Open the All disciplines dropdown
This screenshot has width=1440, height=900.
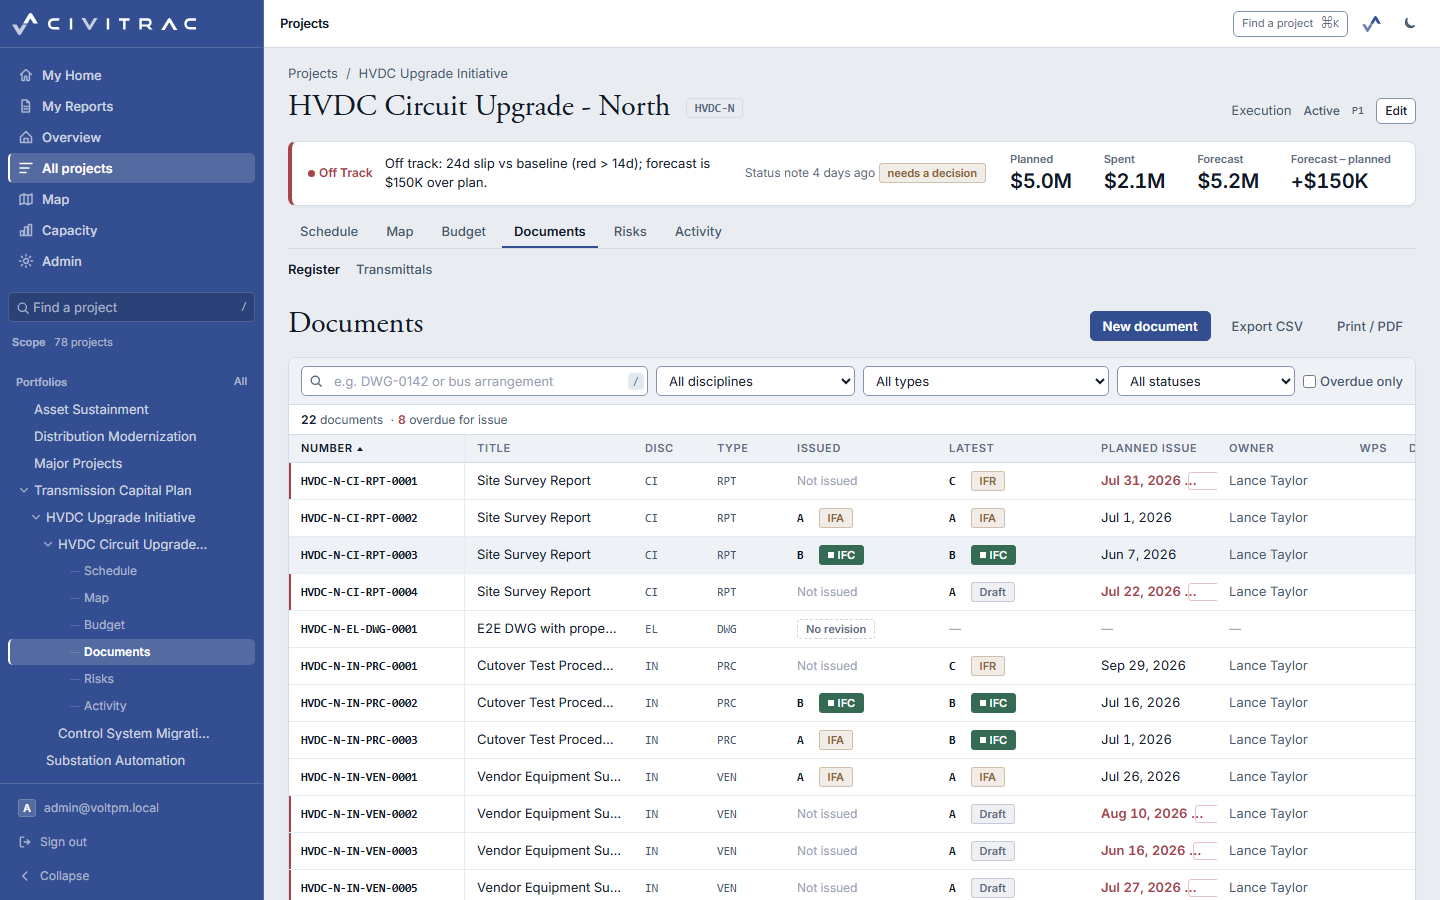(x=755, y=381)
